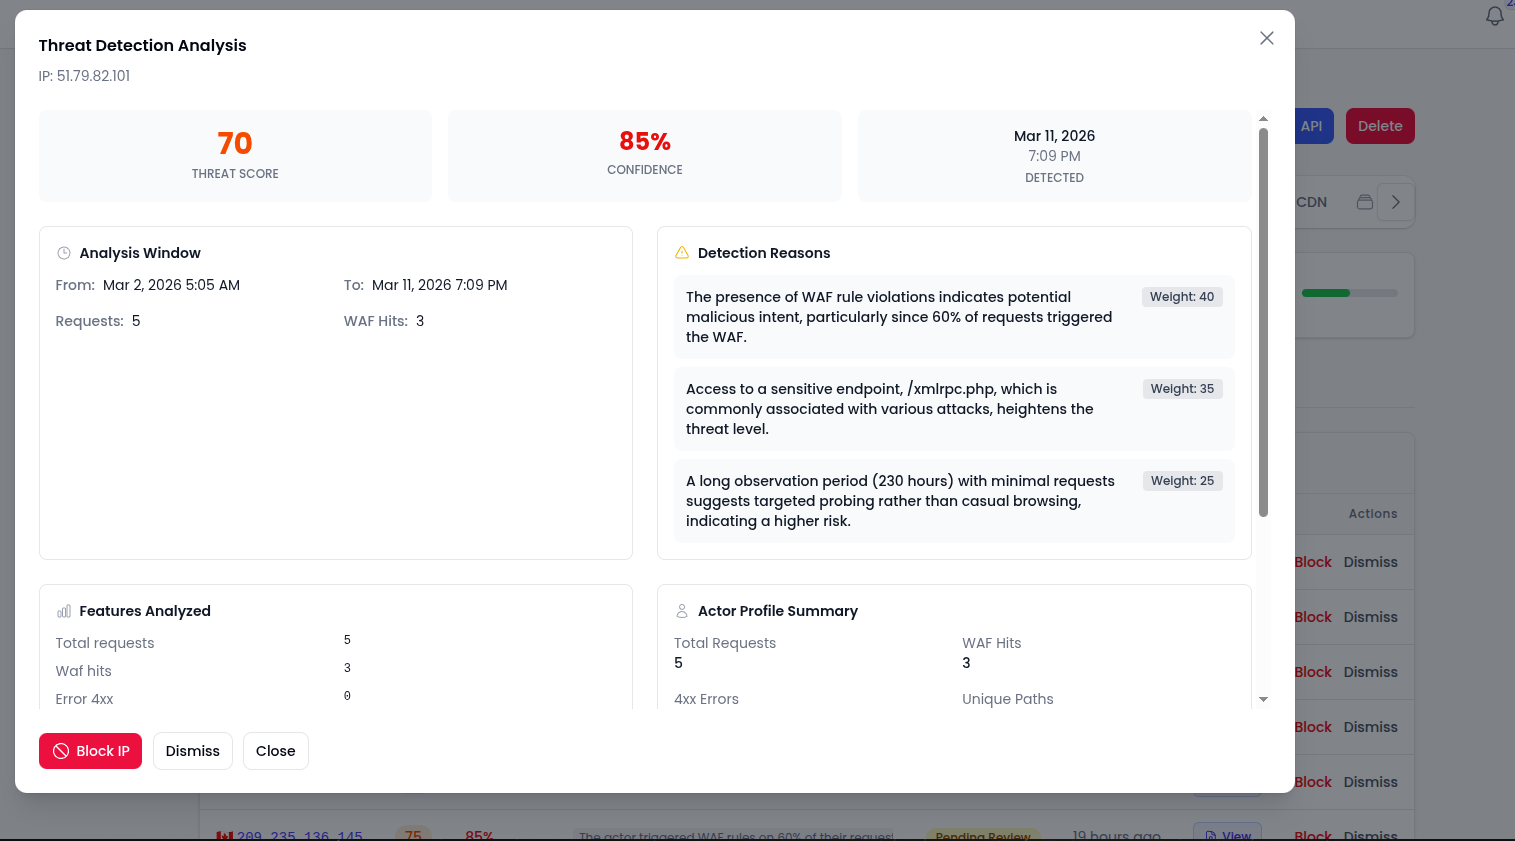The height and width of the screenshot is (841, 1515).
Task: Click the Weight: 25 badge
Action: click(x=1182, y=481)
